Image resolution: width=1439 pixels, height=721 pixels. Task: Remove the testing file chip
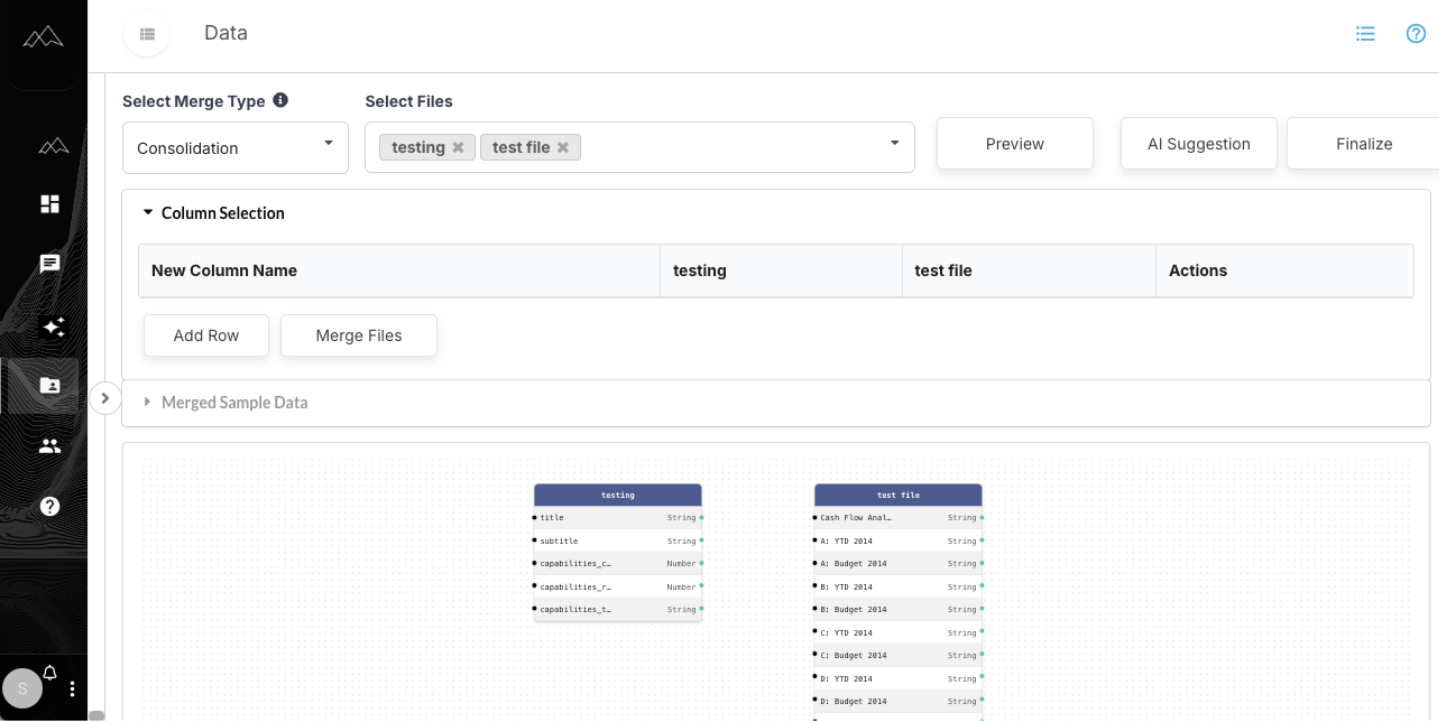point(458,146)
